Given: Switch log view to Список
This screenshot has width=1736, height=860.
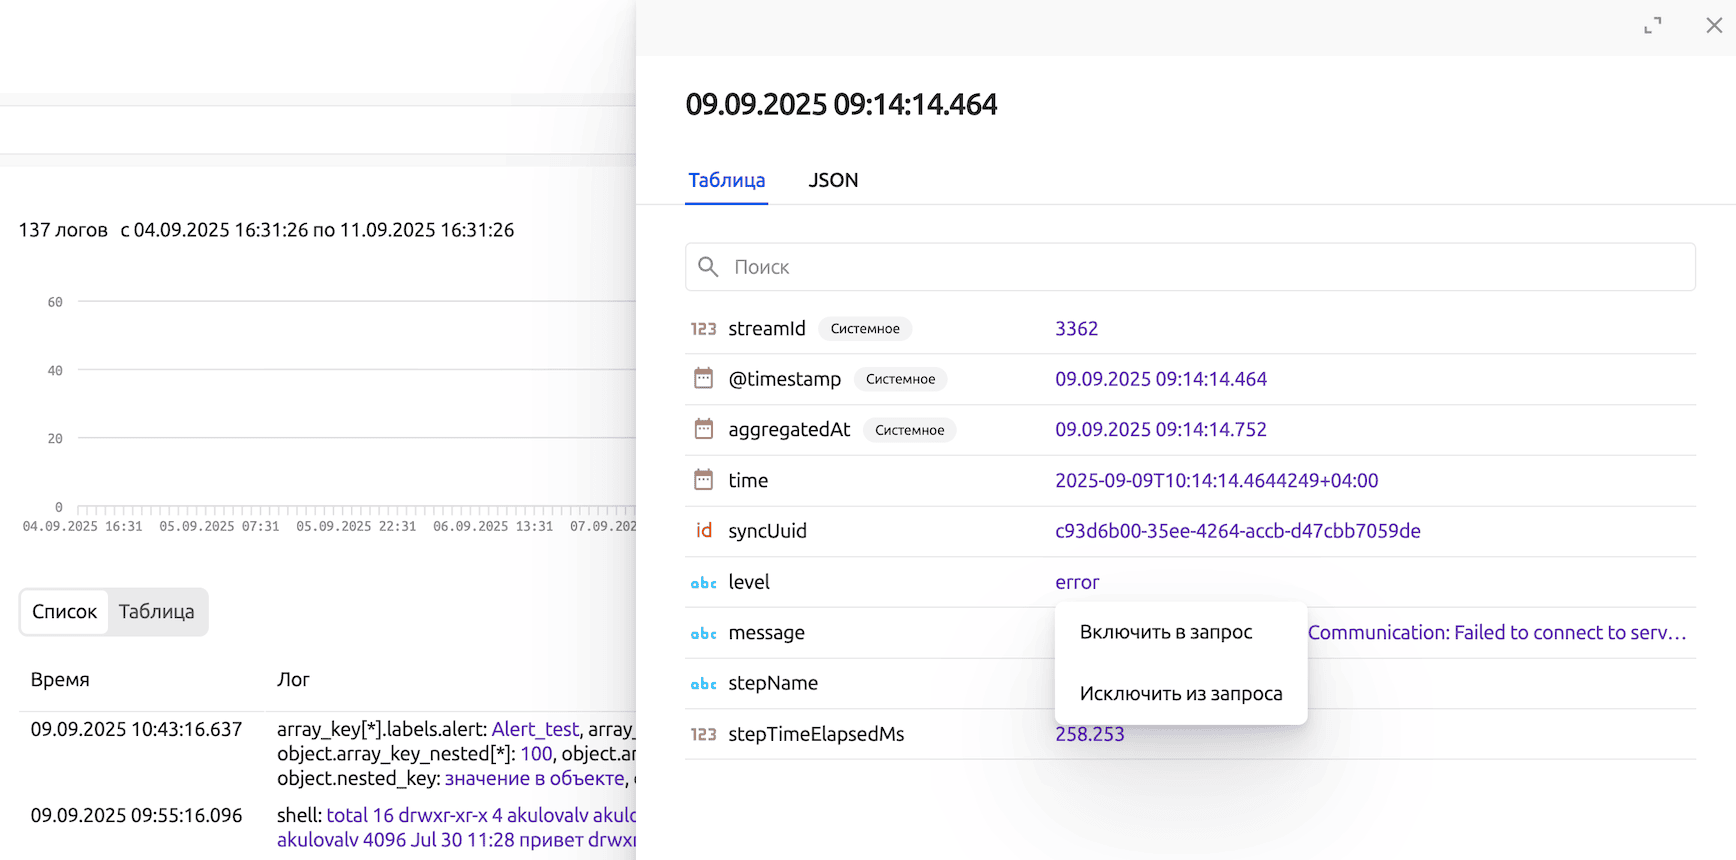Looking at the screenshot, I should click(65, 612).
